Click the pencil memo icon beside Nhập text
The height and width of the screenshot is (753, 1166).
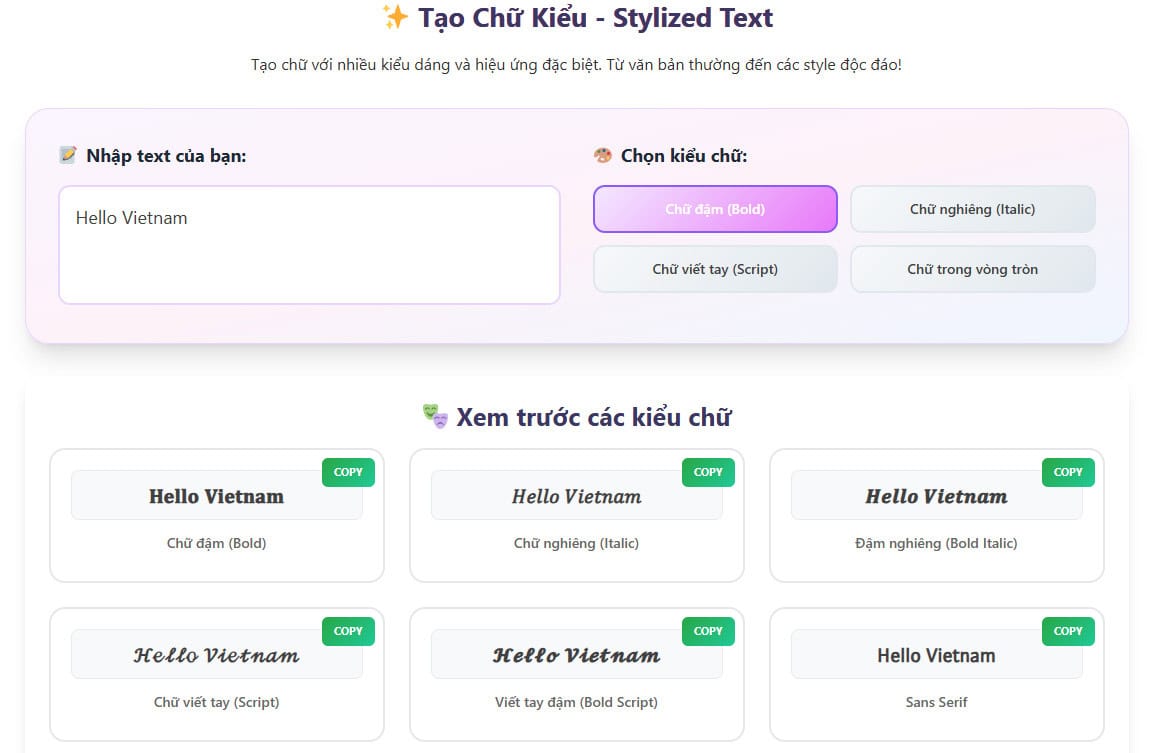click(x=68, y=155)
